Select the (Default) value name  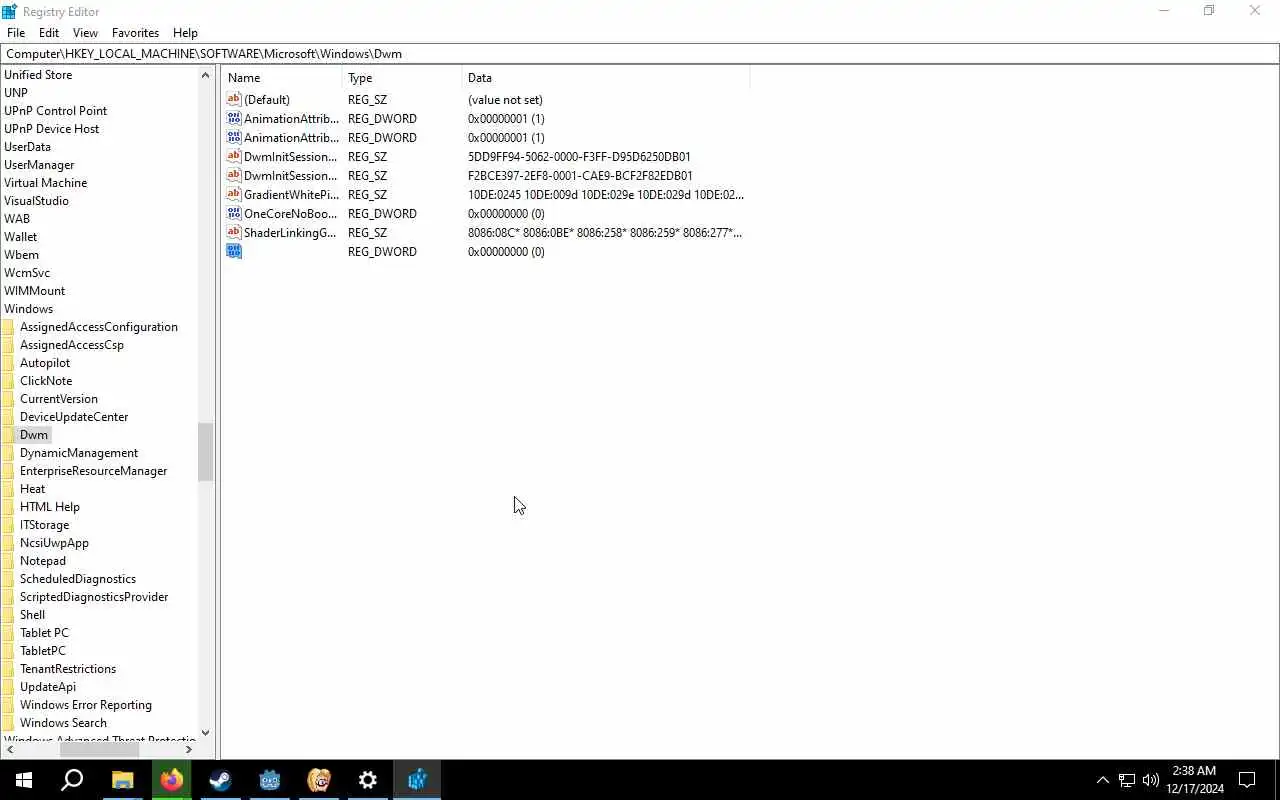click(x=267, y=99)
